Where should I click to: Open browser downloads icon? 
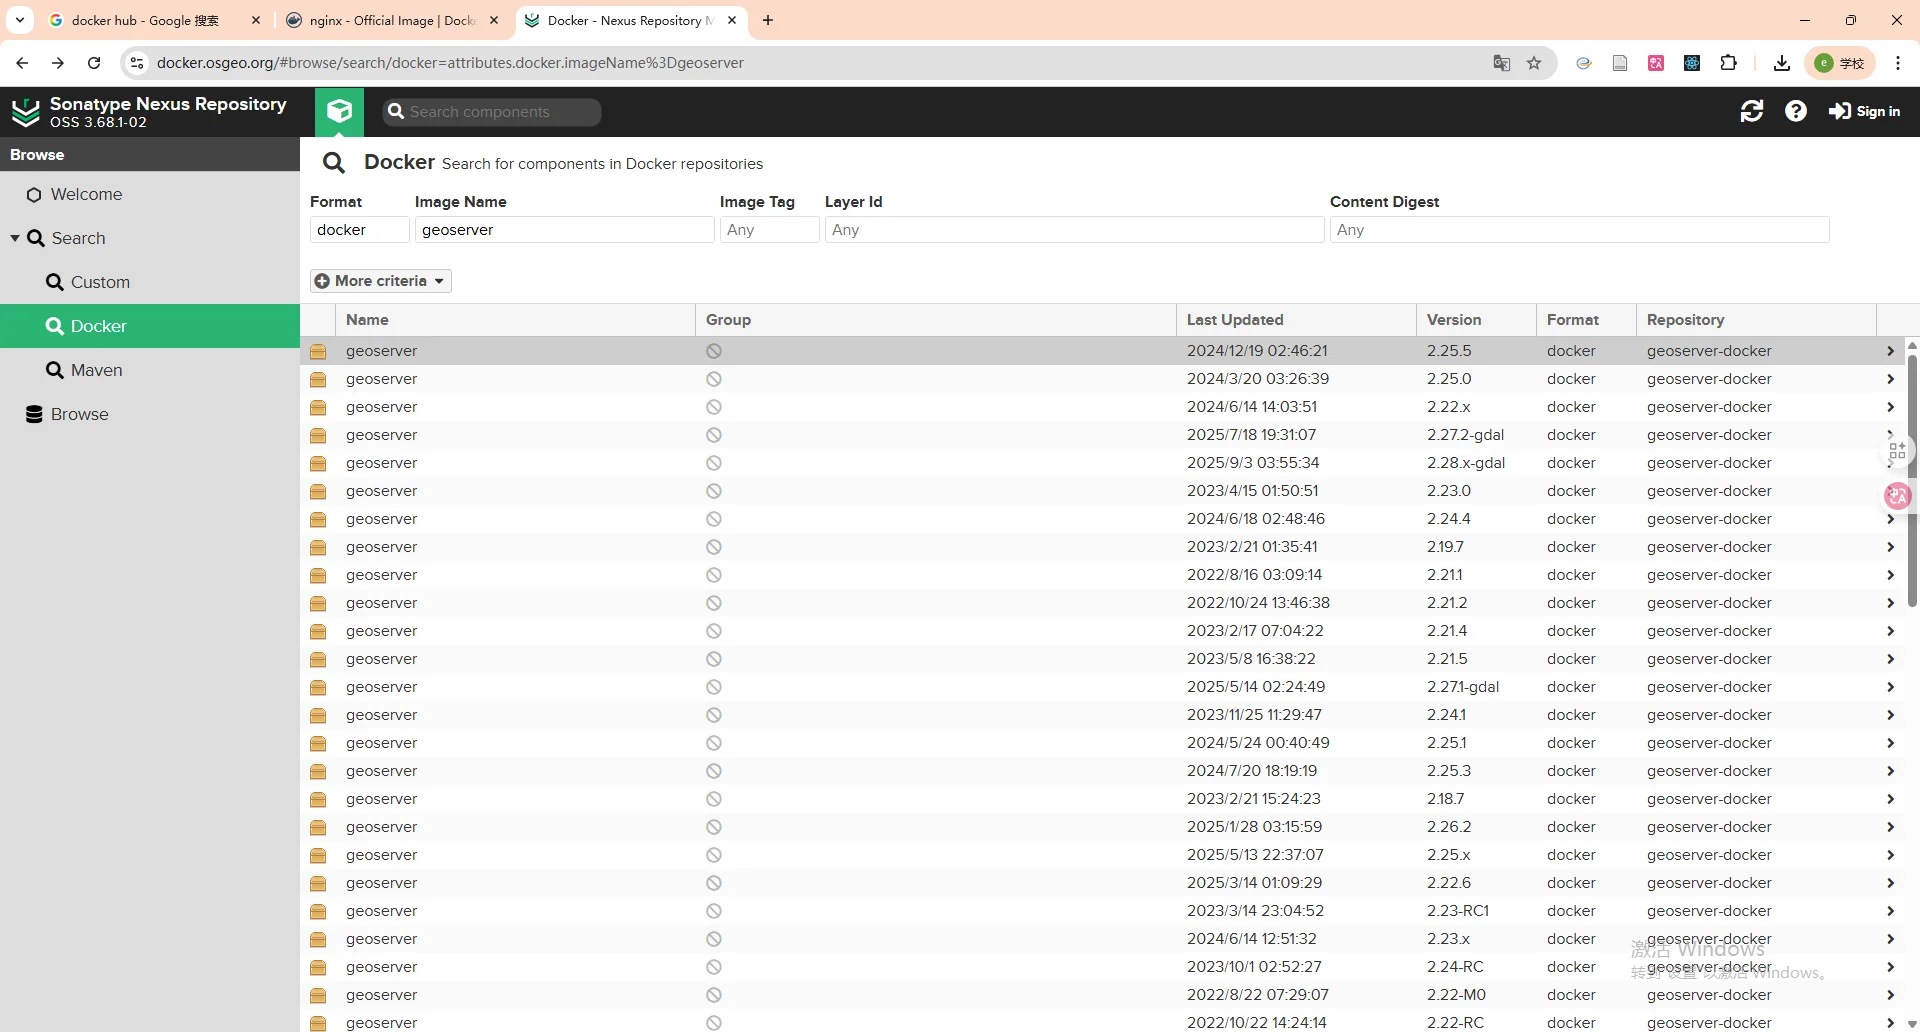(x=1781, y=63)
